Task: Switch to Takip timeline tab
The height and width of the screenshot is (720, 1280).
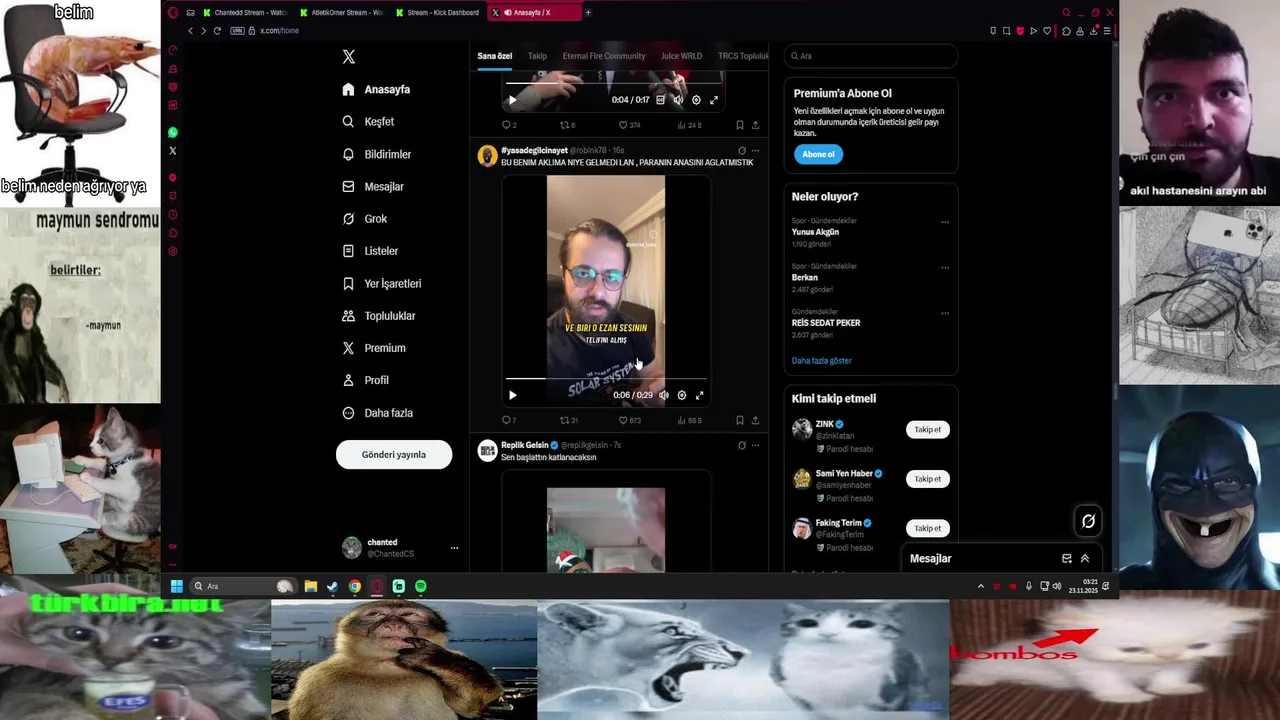Action: point(537,56)
